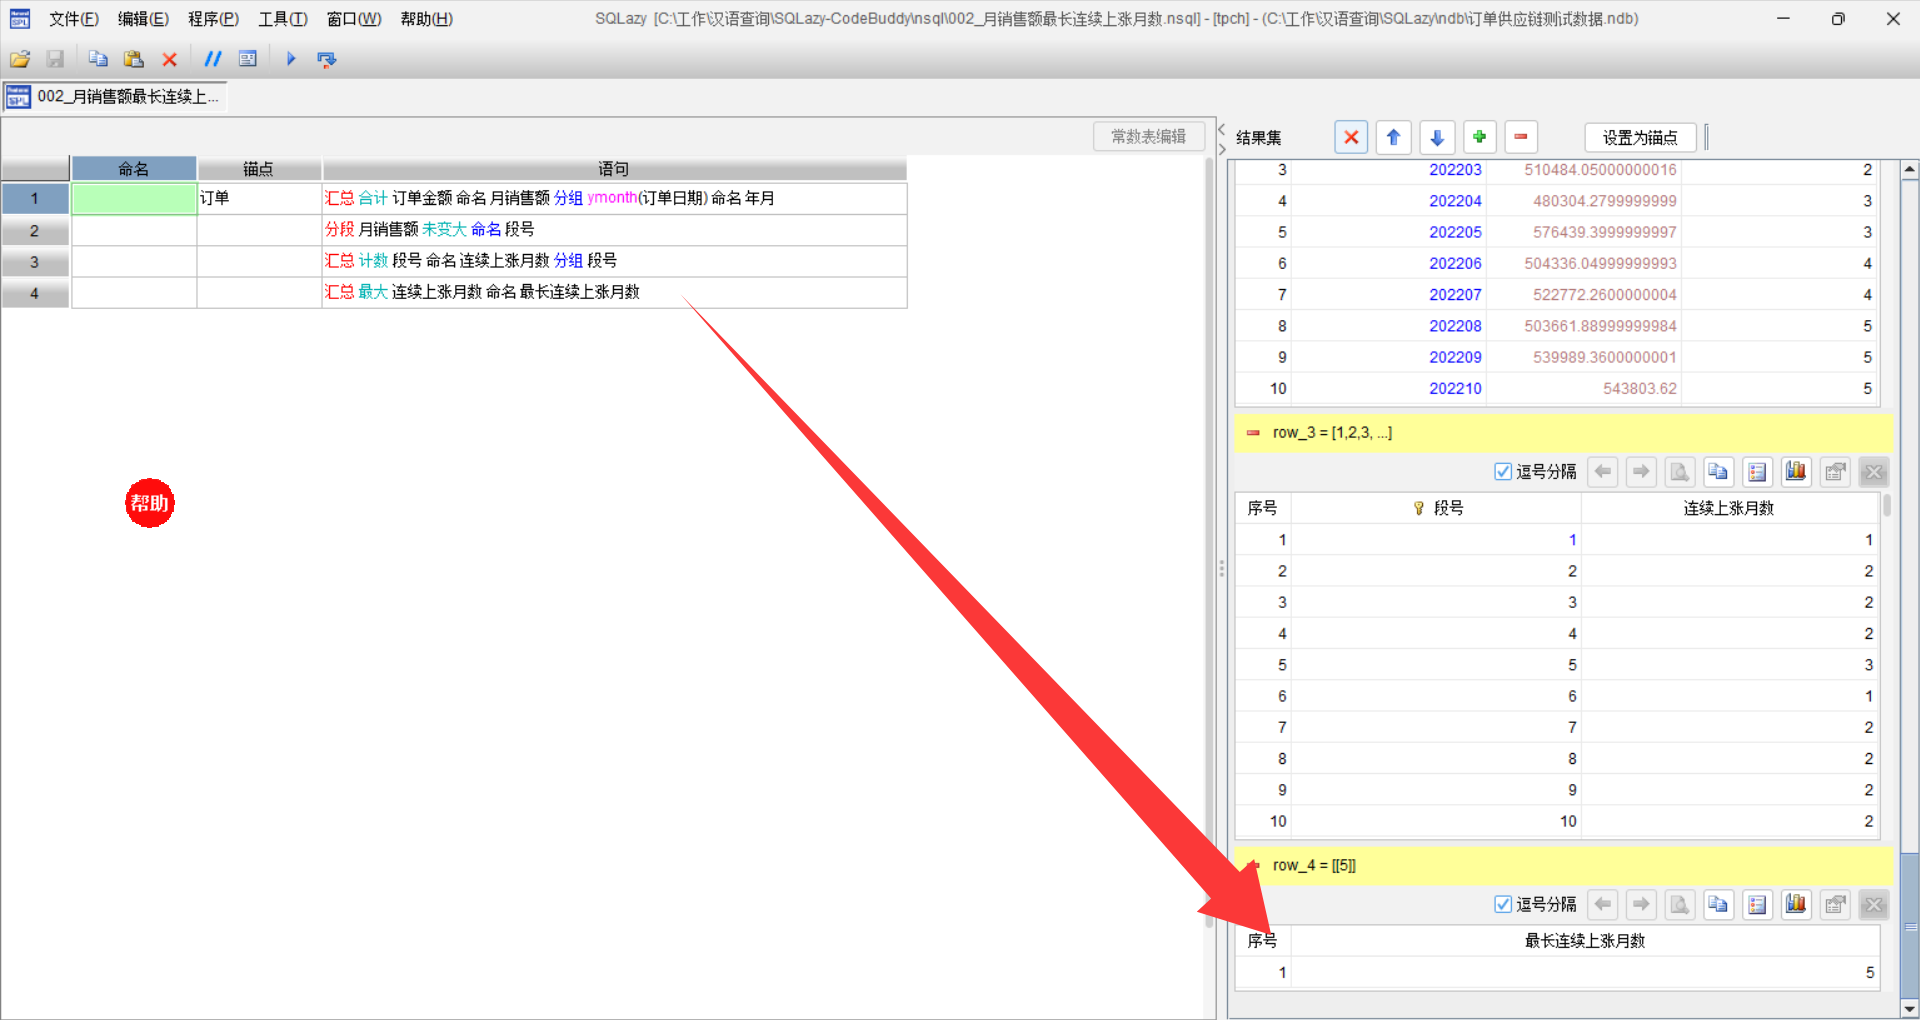Click the list view icon in row_4 toolbar
The width and height of the screenshot is (1920, 1020).
pos(1757,905)
